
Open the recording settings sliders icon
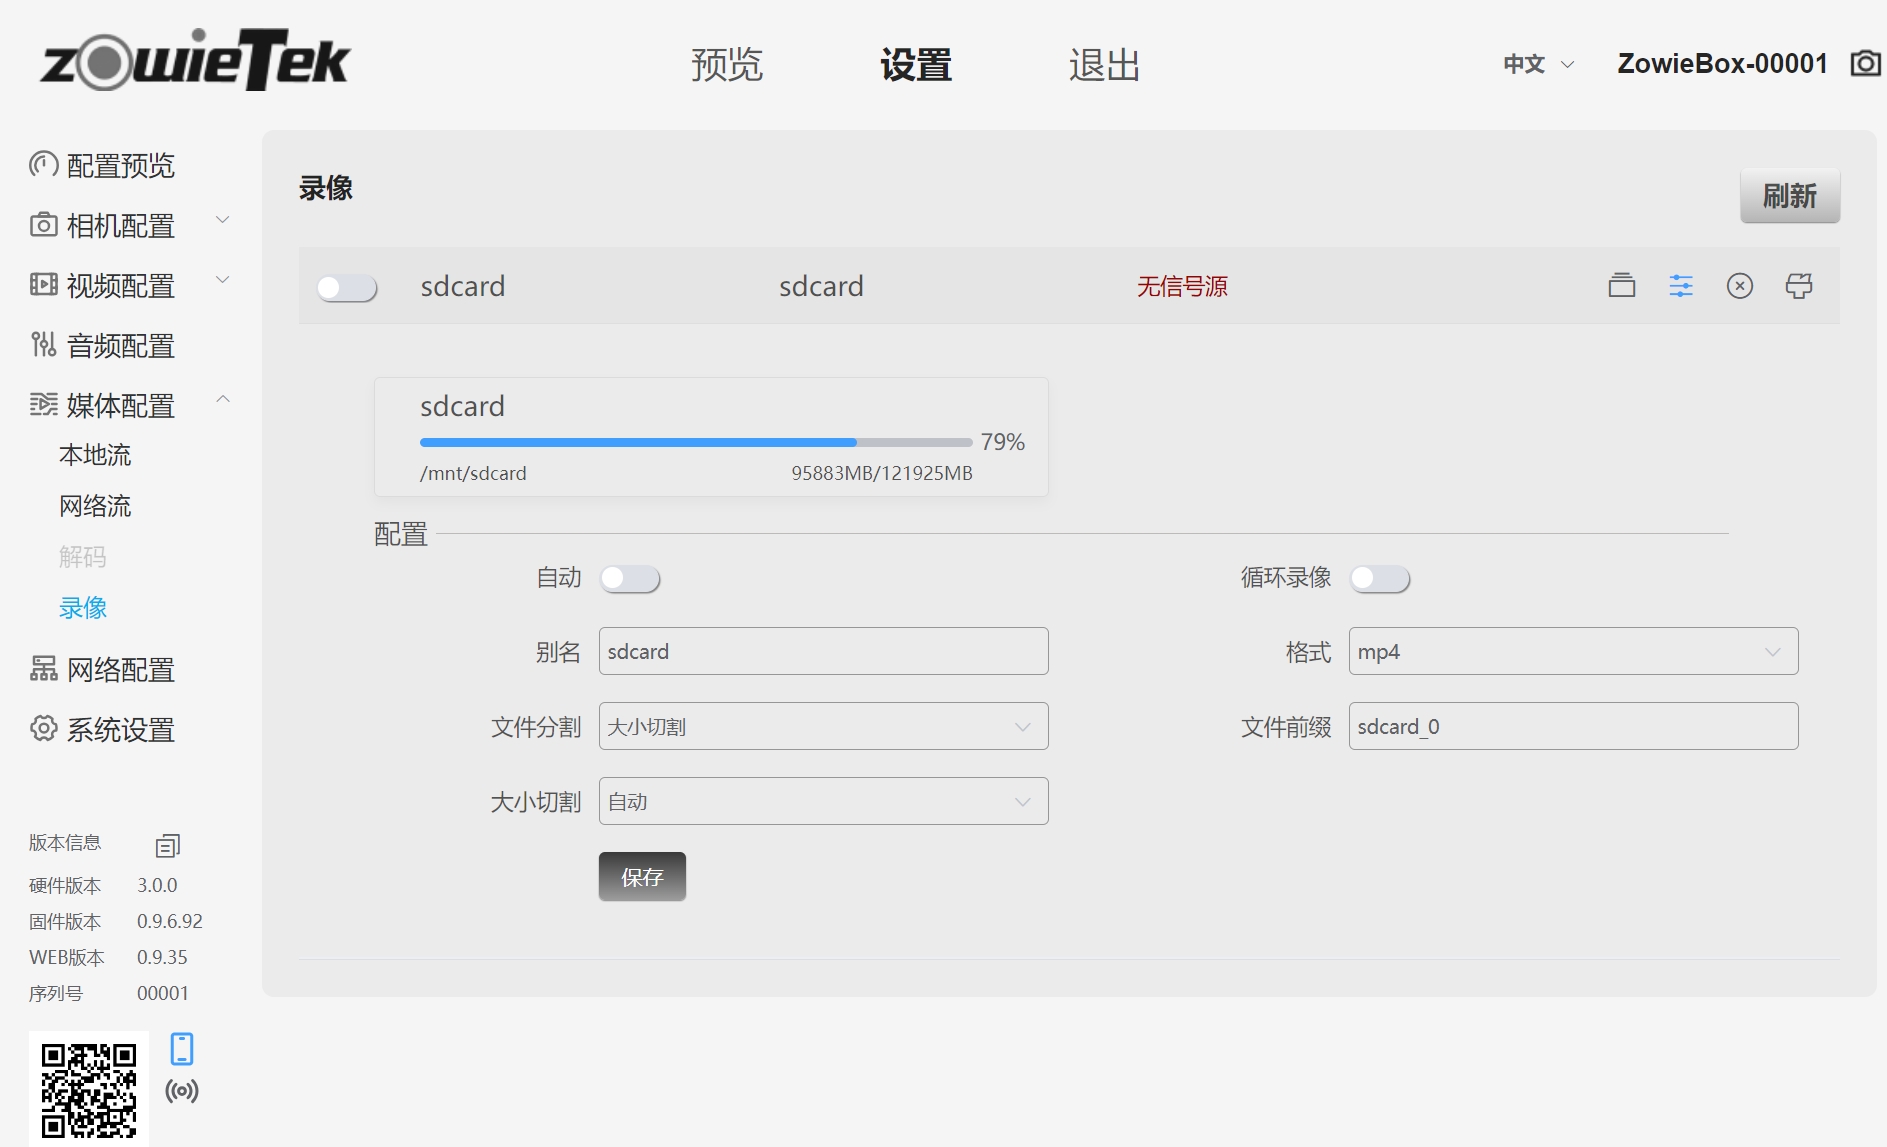coord(1681,286)
